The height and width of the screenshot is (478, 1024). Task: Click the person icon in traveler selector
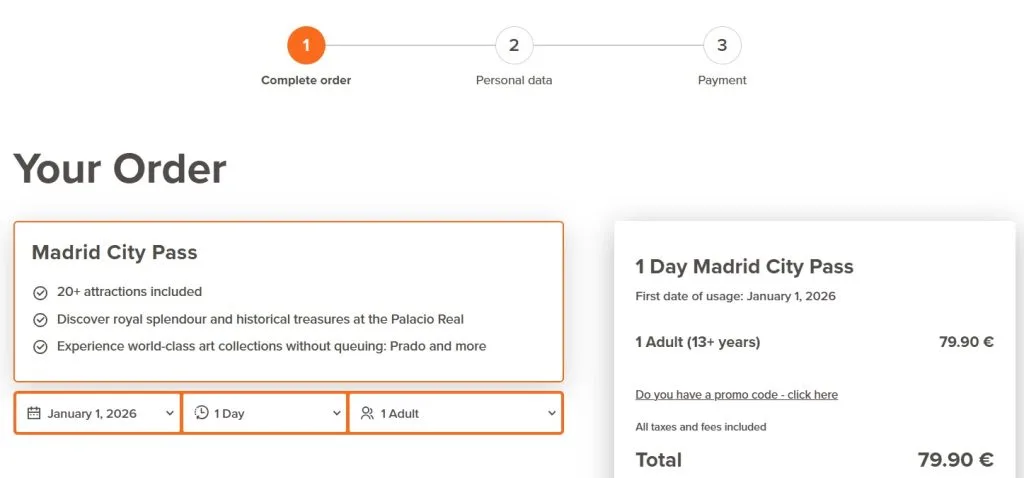368,413
